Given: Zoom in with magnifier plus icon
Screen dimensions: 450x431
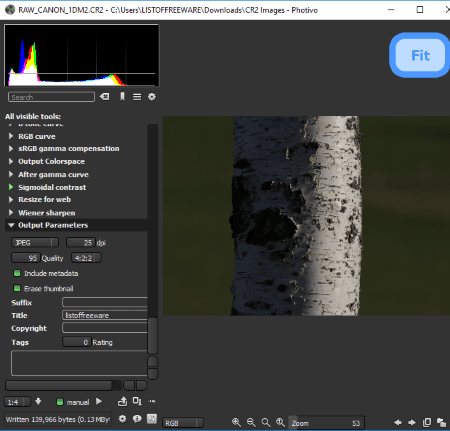Looking at the screenshot, I should click(236, 422).
